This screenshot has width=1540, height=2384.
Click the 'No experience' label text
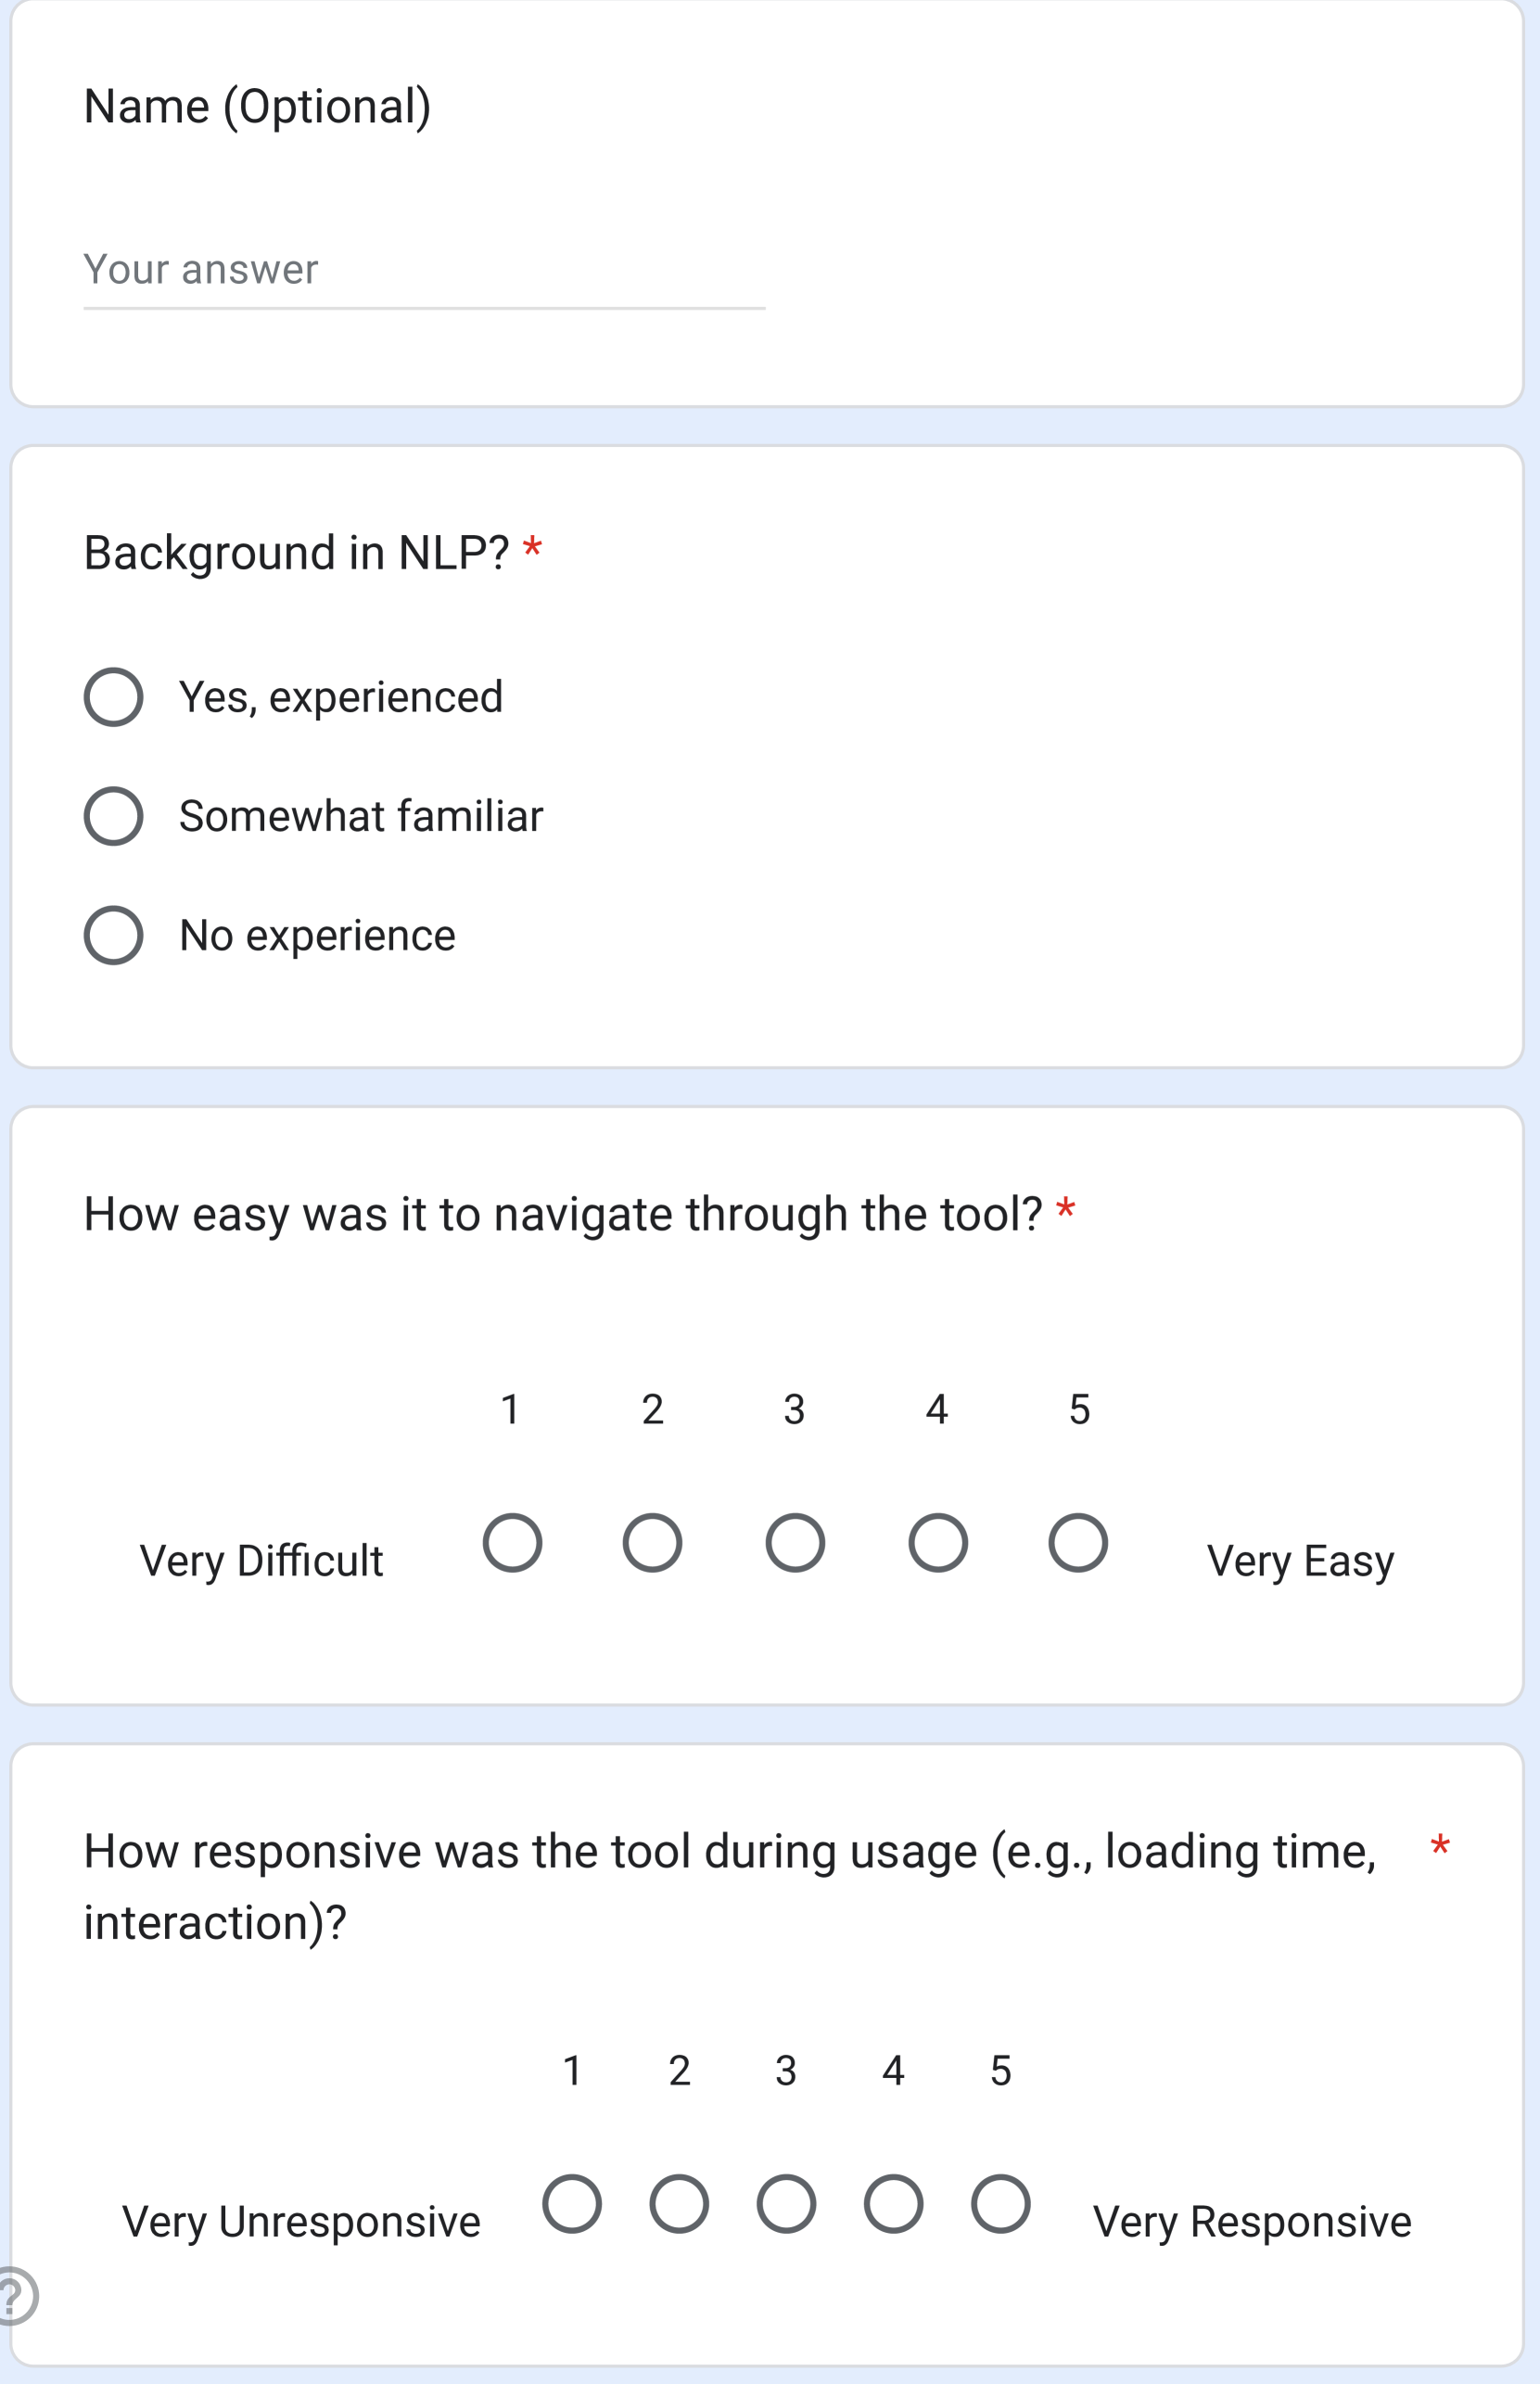click(x=317, y=935)
